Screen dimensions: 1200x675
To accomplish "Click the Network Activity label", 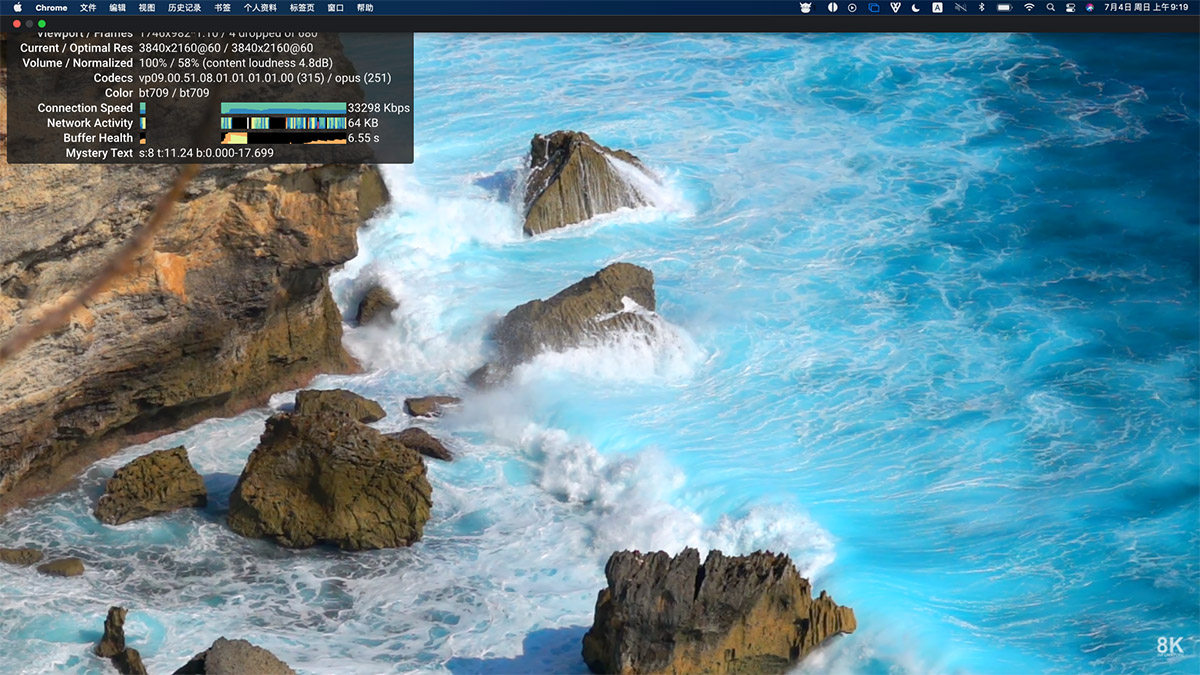I will pyautogui.click(x=90, y=123).
